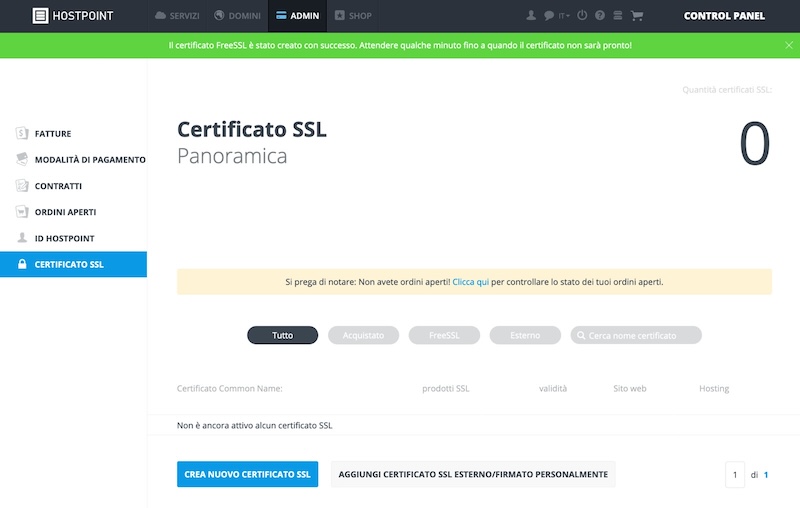Screen dimensions: 800x508
Task: Click the Hosting column header
Action: [x=714, y=388]
